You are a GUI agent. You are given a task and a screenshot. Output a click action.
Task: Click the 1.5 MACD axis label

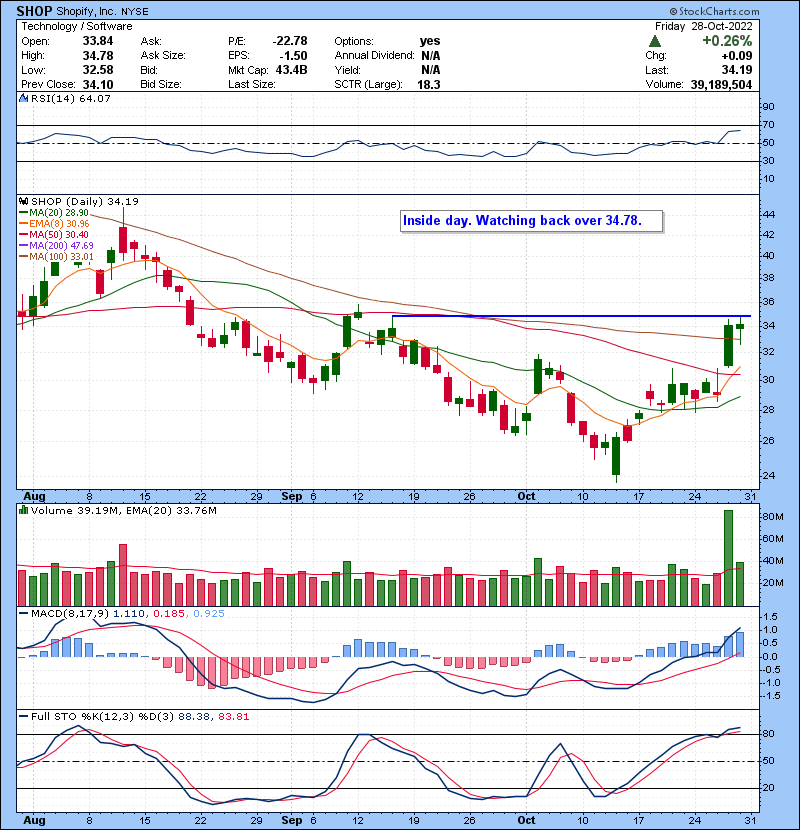[770, 617]
